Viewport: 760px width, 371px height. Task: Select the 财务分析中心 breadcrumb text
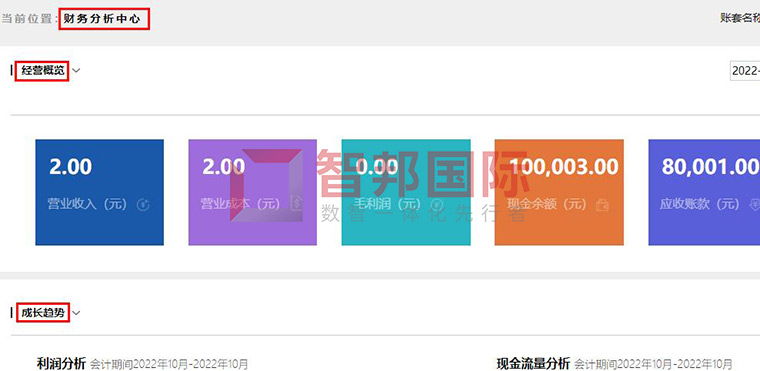click(x=102, y=19)
